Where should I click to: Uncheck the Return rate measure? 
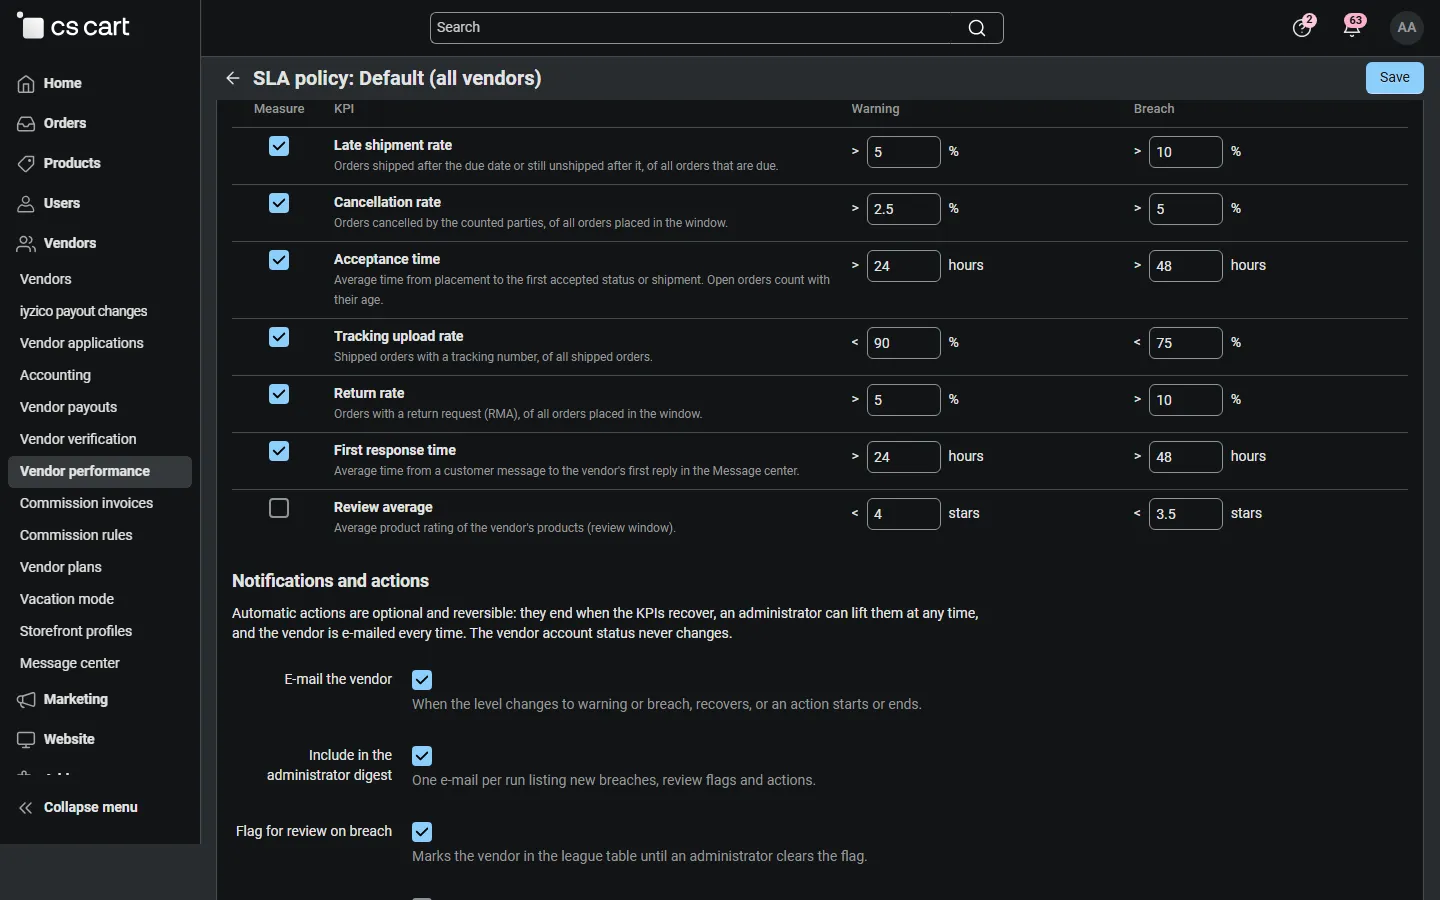click(279, 394)
